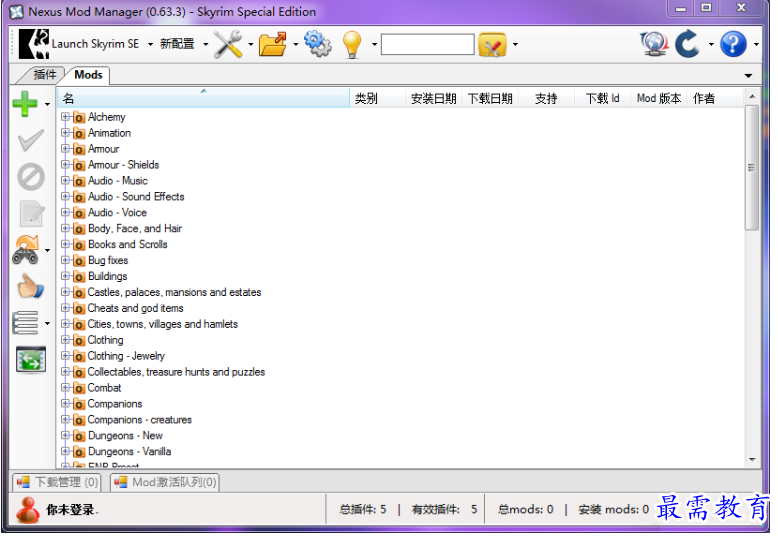The image size is (778, 539).
Task: Sort by the 下载日期 column header
Action: (490, 98)
